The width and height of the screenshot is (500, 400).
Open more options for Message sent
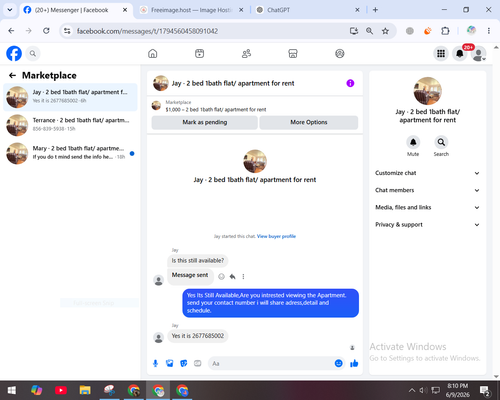point(243,276)
